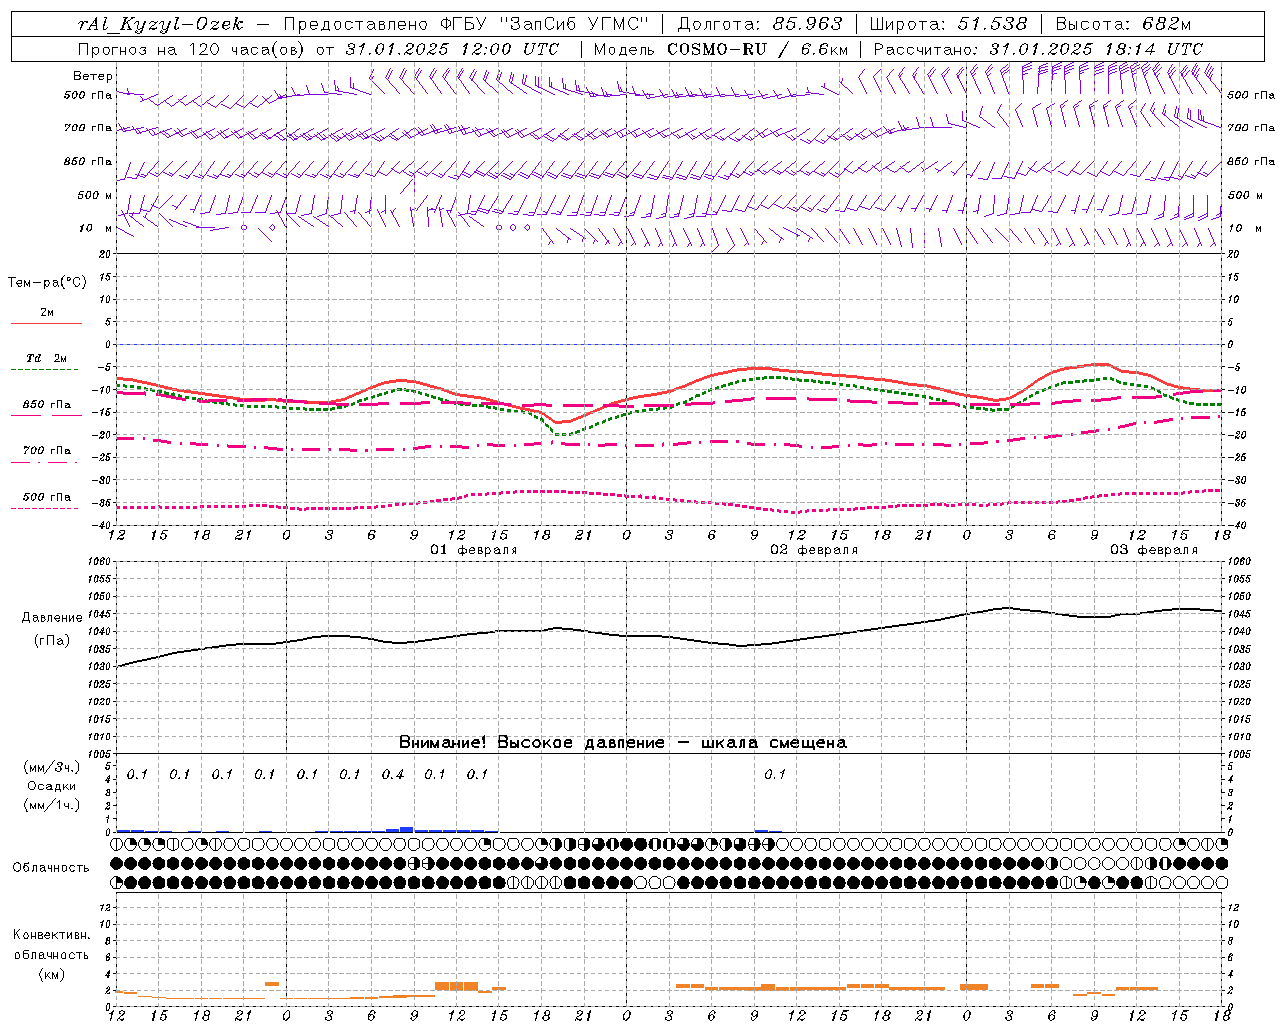
Task: Select the 02 февраля date label
Action: pos(814,550)
